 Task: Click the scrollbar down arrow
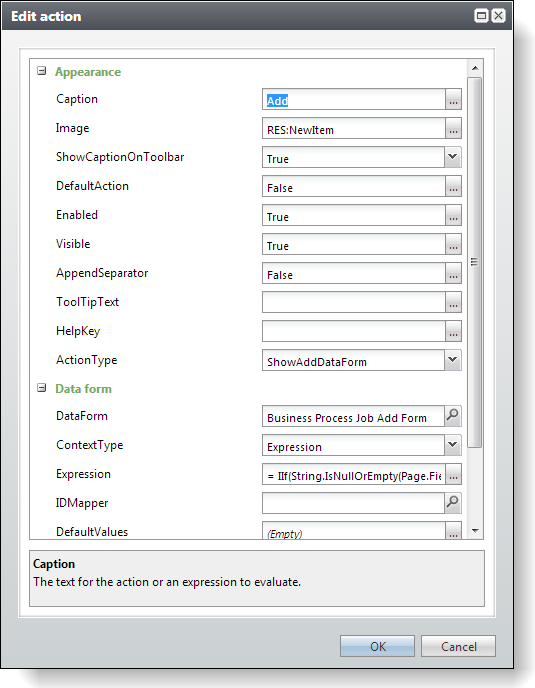[475, 531]
